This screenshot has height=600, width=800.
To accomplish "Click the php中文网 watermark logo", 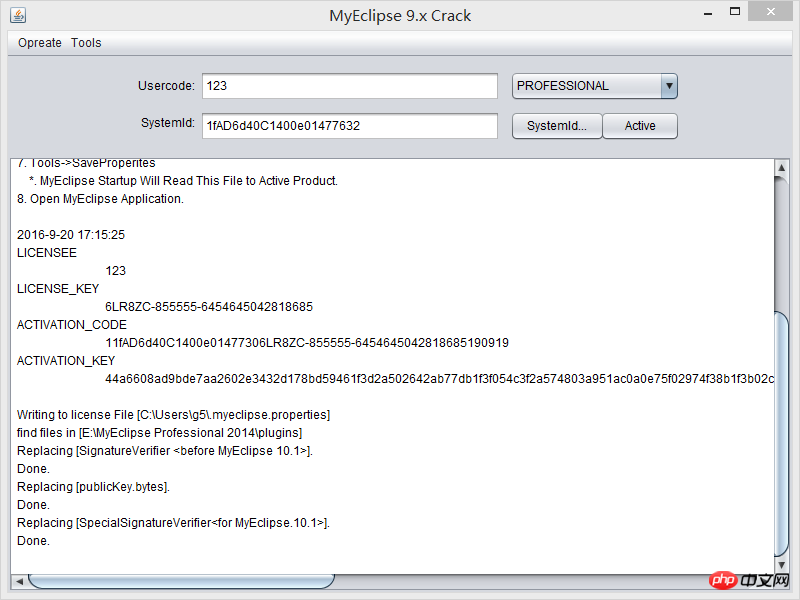I will [x=748, y=580].
